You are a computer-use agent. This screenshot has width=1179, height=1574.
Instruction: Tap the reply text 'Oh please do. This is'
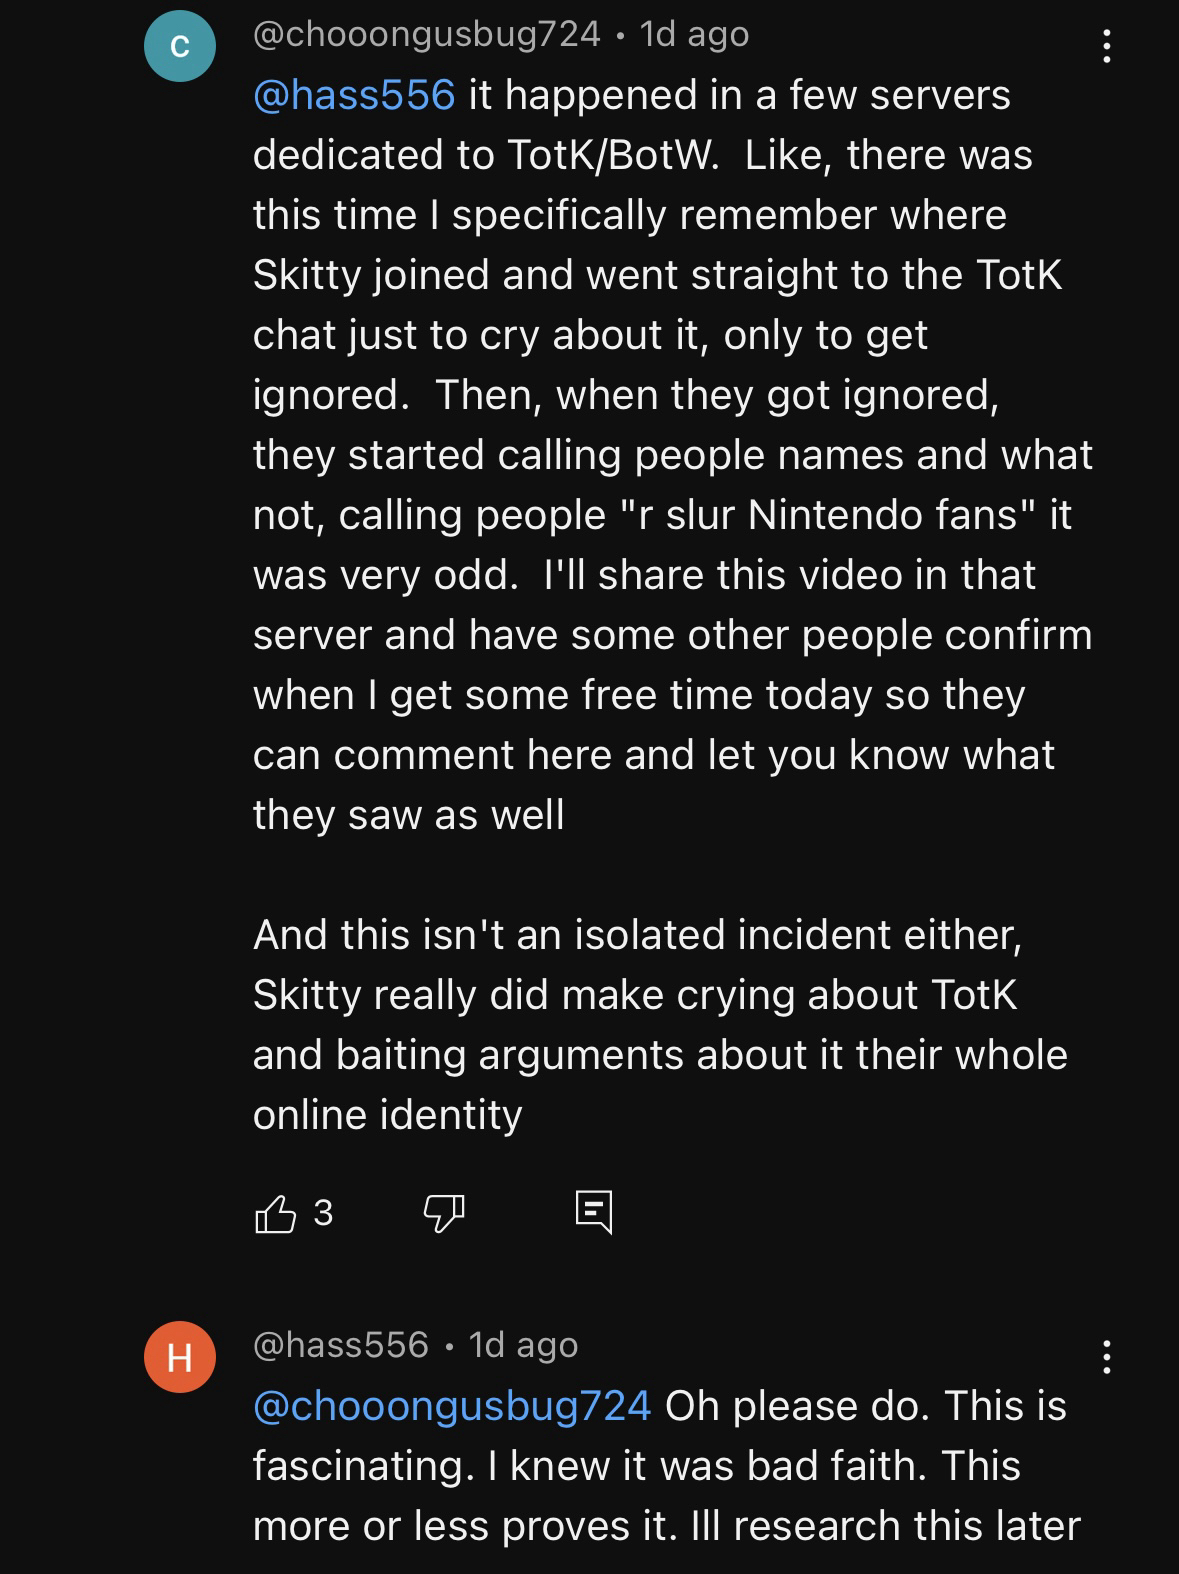click(866, 1406)
